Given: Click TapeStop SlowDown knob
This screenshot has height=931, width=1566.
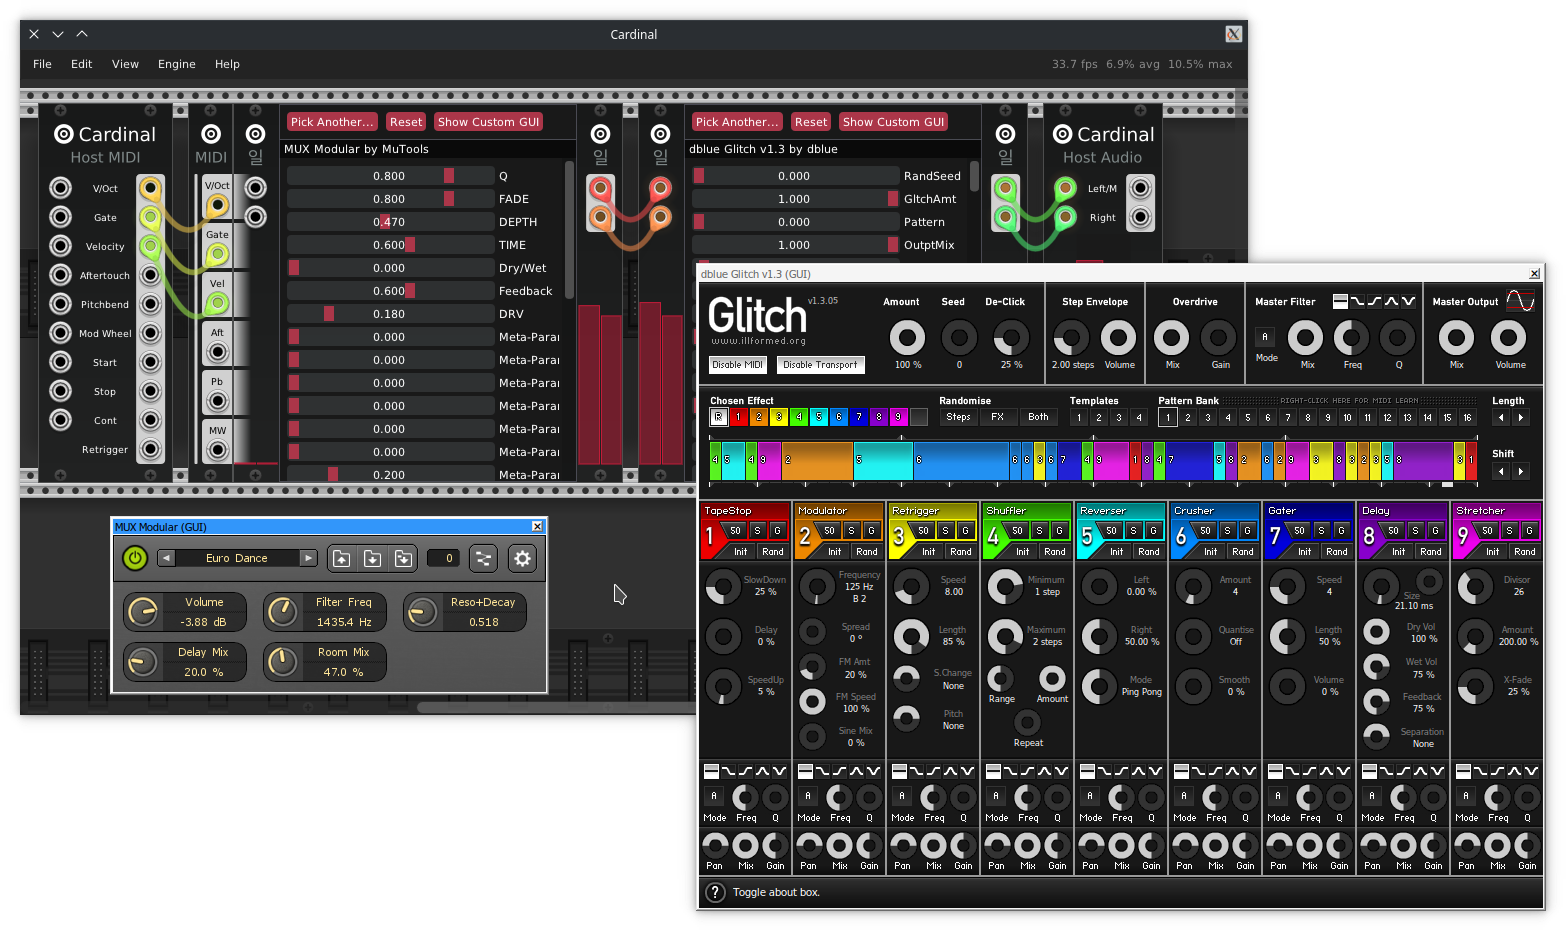Looking at the screenshot, I should (x=723, y=586).
